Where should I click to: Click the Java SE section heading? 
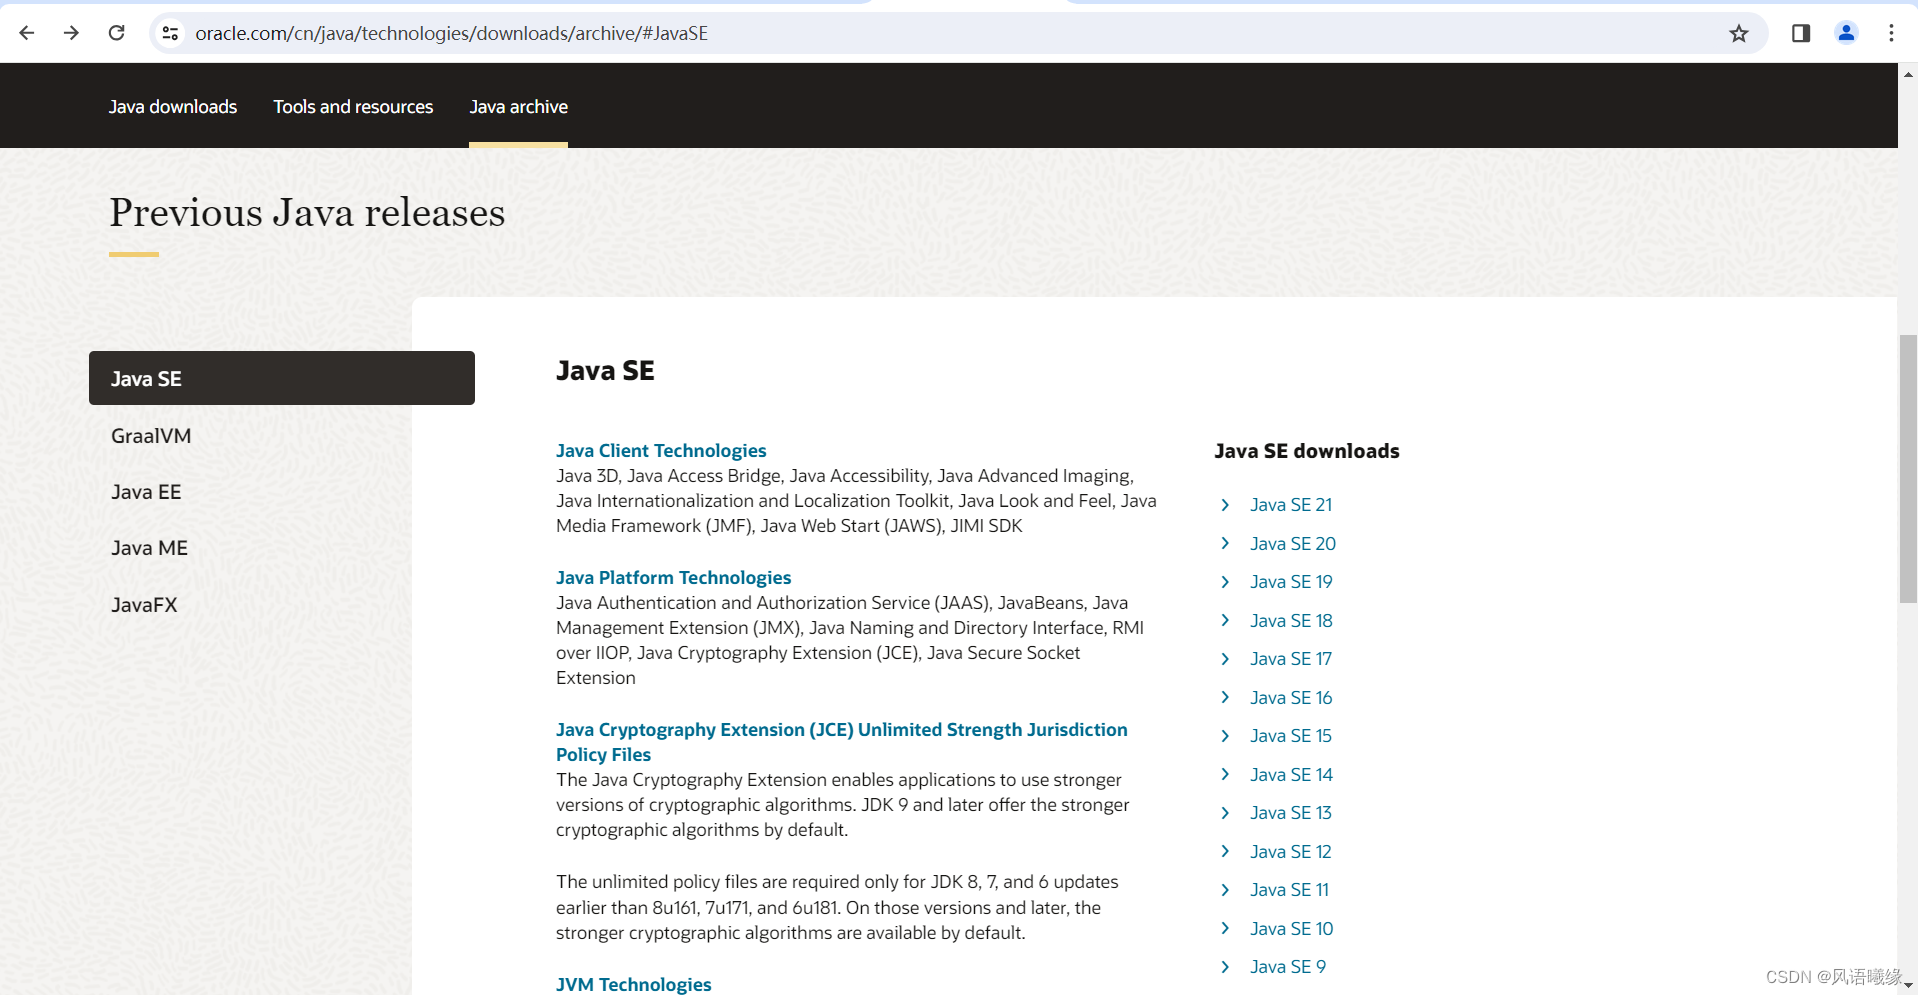[x=605, y=371]
